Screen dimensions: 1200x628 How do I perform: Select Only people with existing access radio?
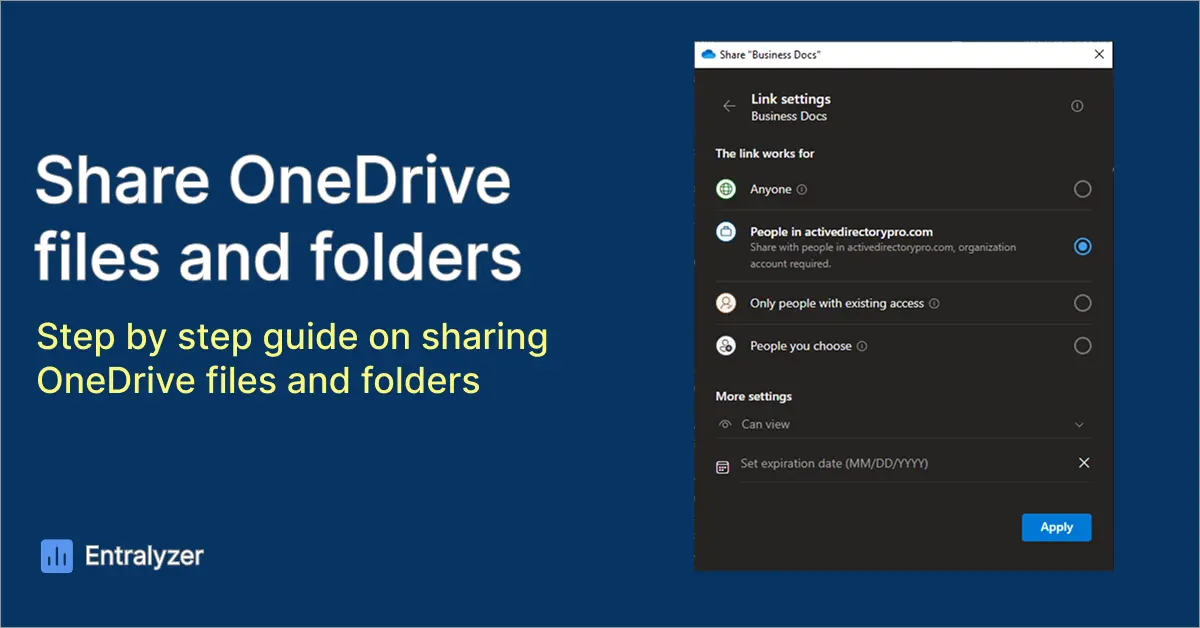pos(1082,303)
